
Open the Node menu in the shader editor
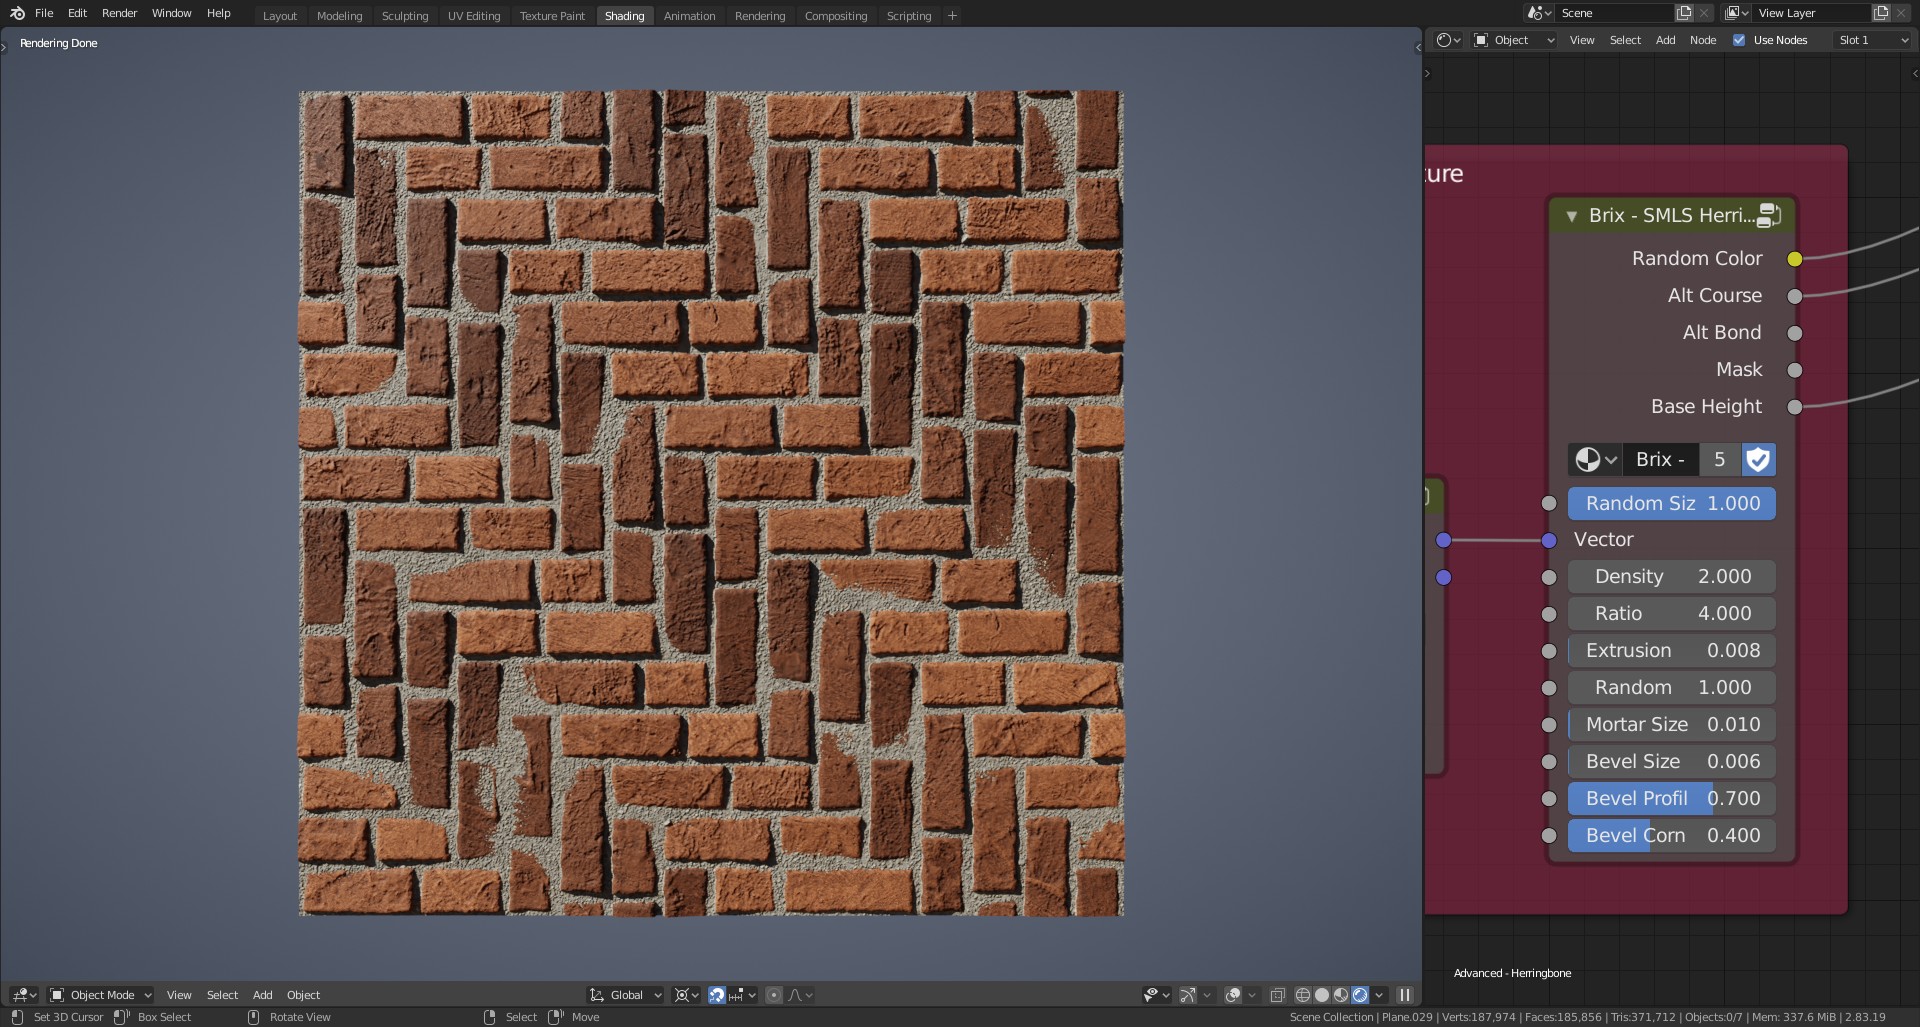[x=1702, y=40]
